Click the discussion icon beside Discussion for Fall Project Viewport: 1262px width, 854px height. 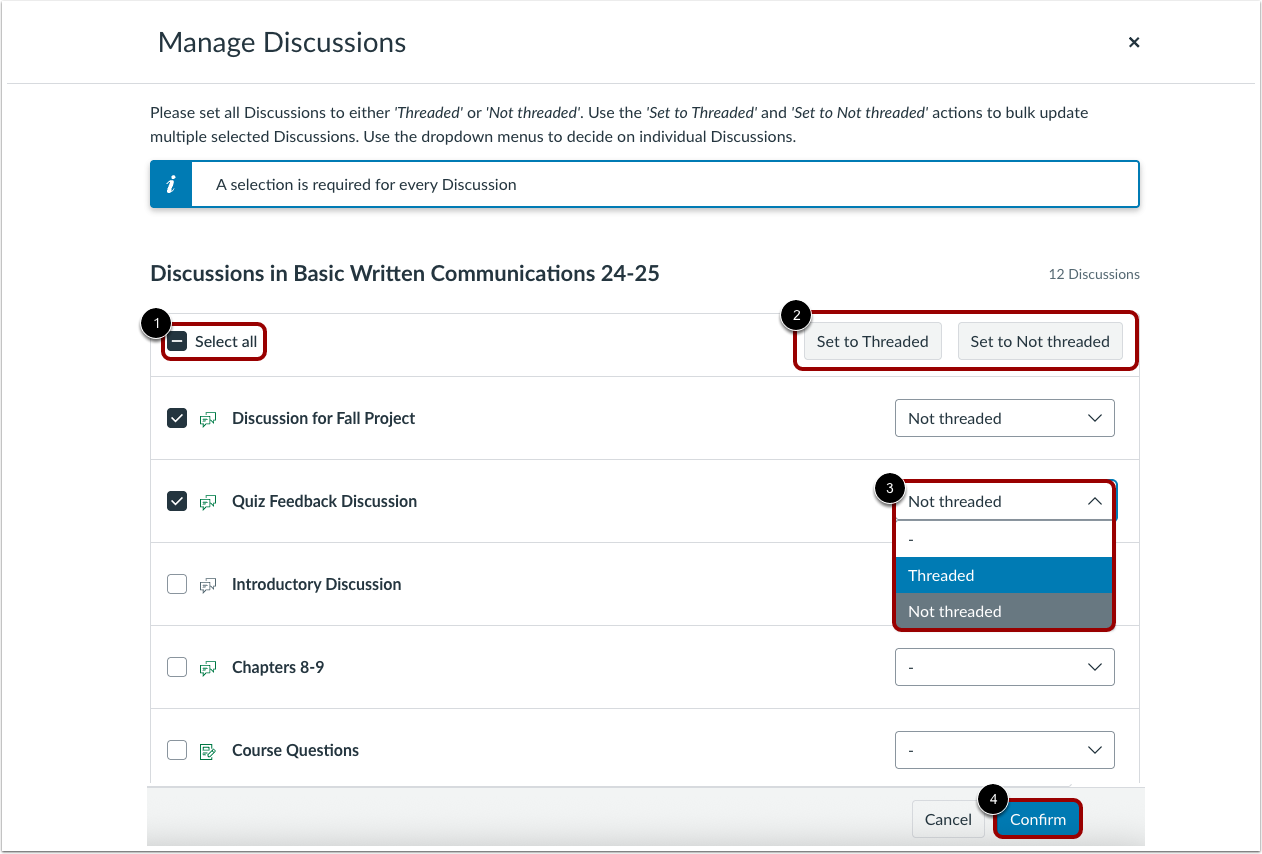(x=208, y=418)
